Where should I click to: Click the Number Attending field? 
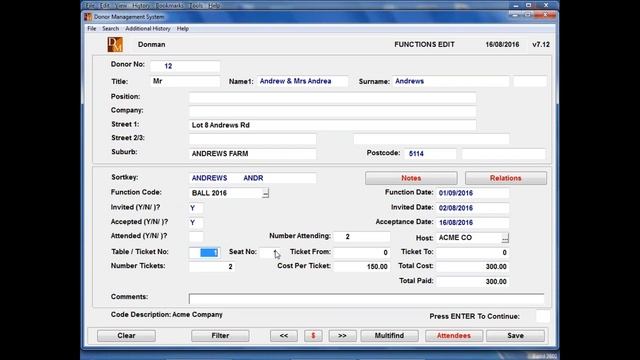(362, 237)
